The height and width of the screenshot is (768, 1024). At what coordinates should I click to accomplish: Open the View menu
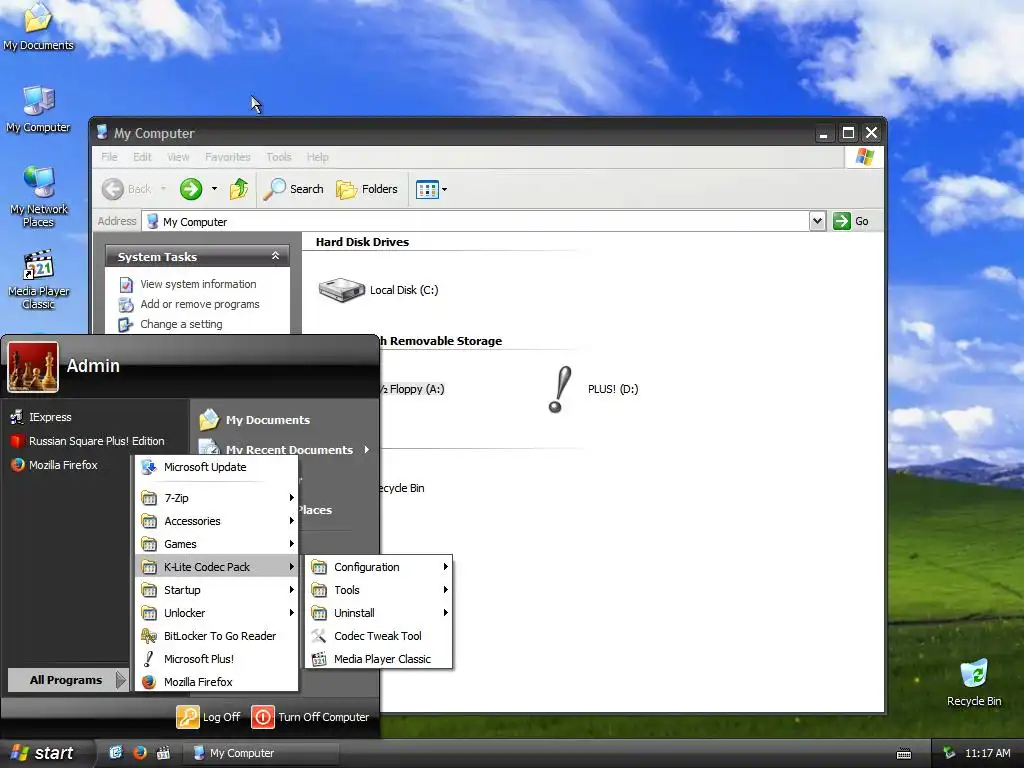pos(178,157)
